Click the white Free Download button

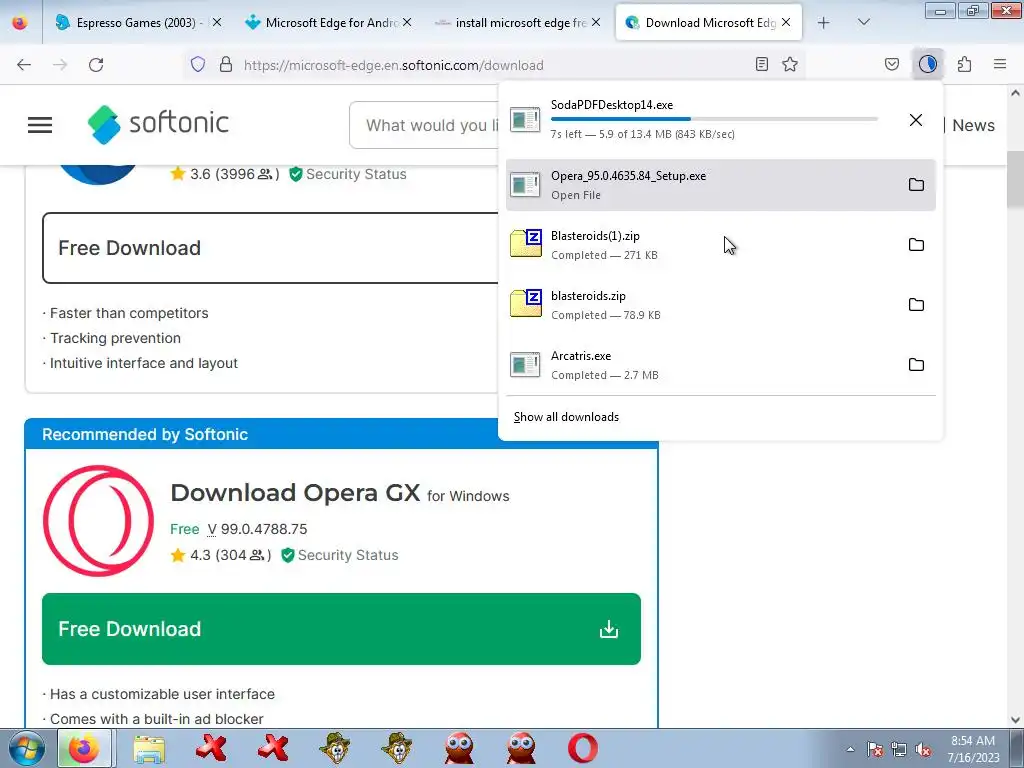270,248
